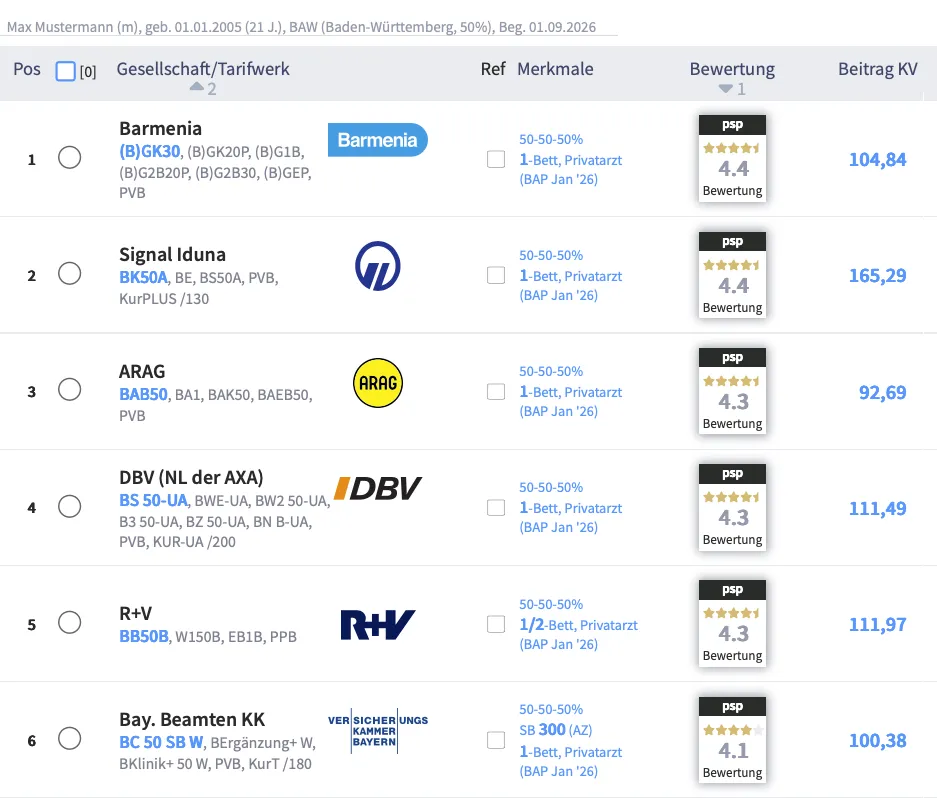Click the Bay. Beamten KK company name

192,719
